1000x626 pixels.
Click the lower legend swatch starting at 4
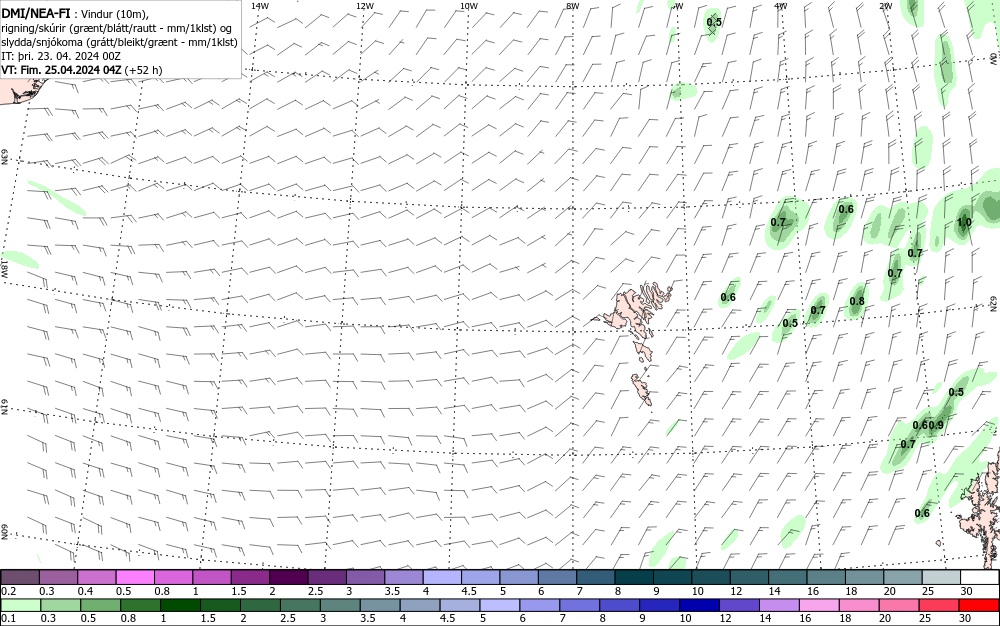click(x=420, y=605)
